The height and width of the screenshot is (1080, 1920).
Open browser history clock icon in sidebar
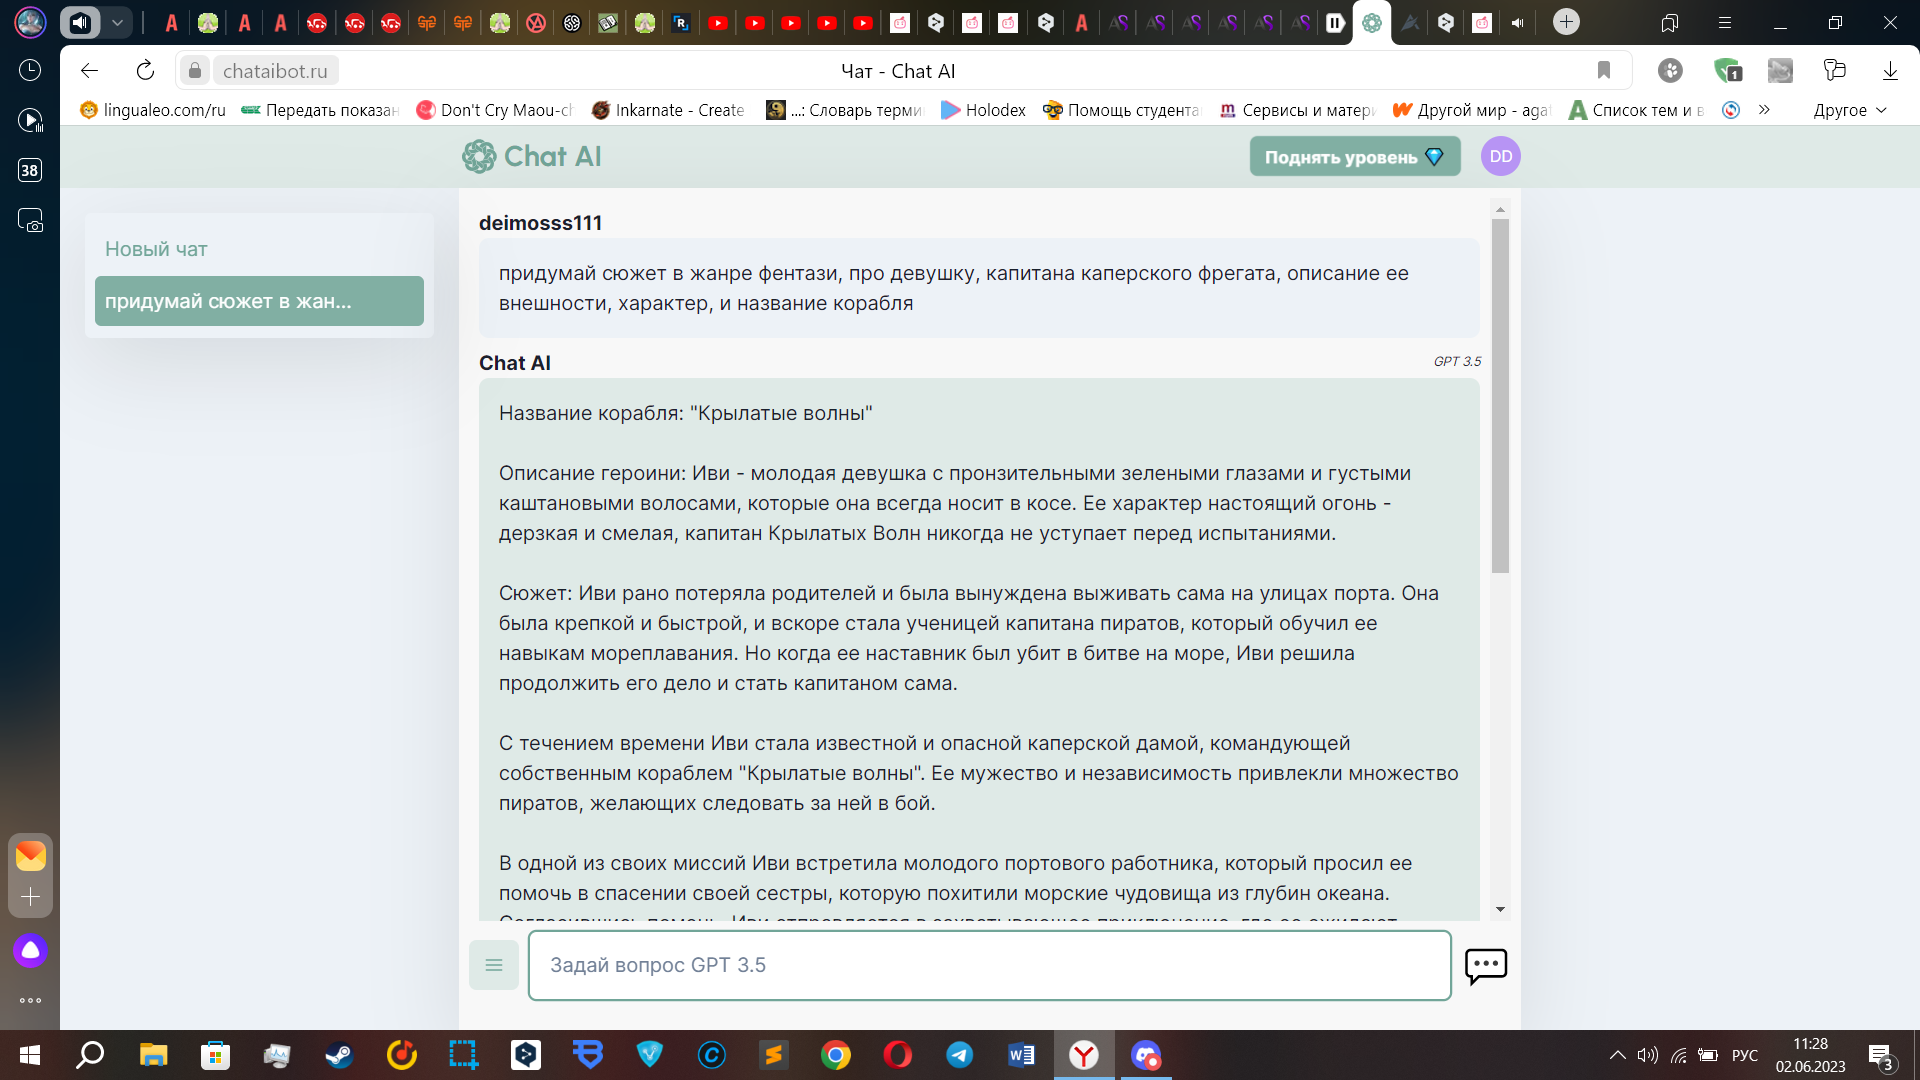point(30,70)
